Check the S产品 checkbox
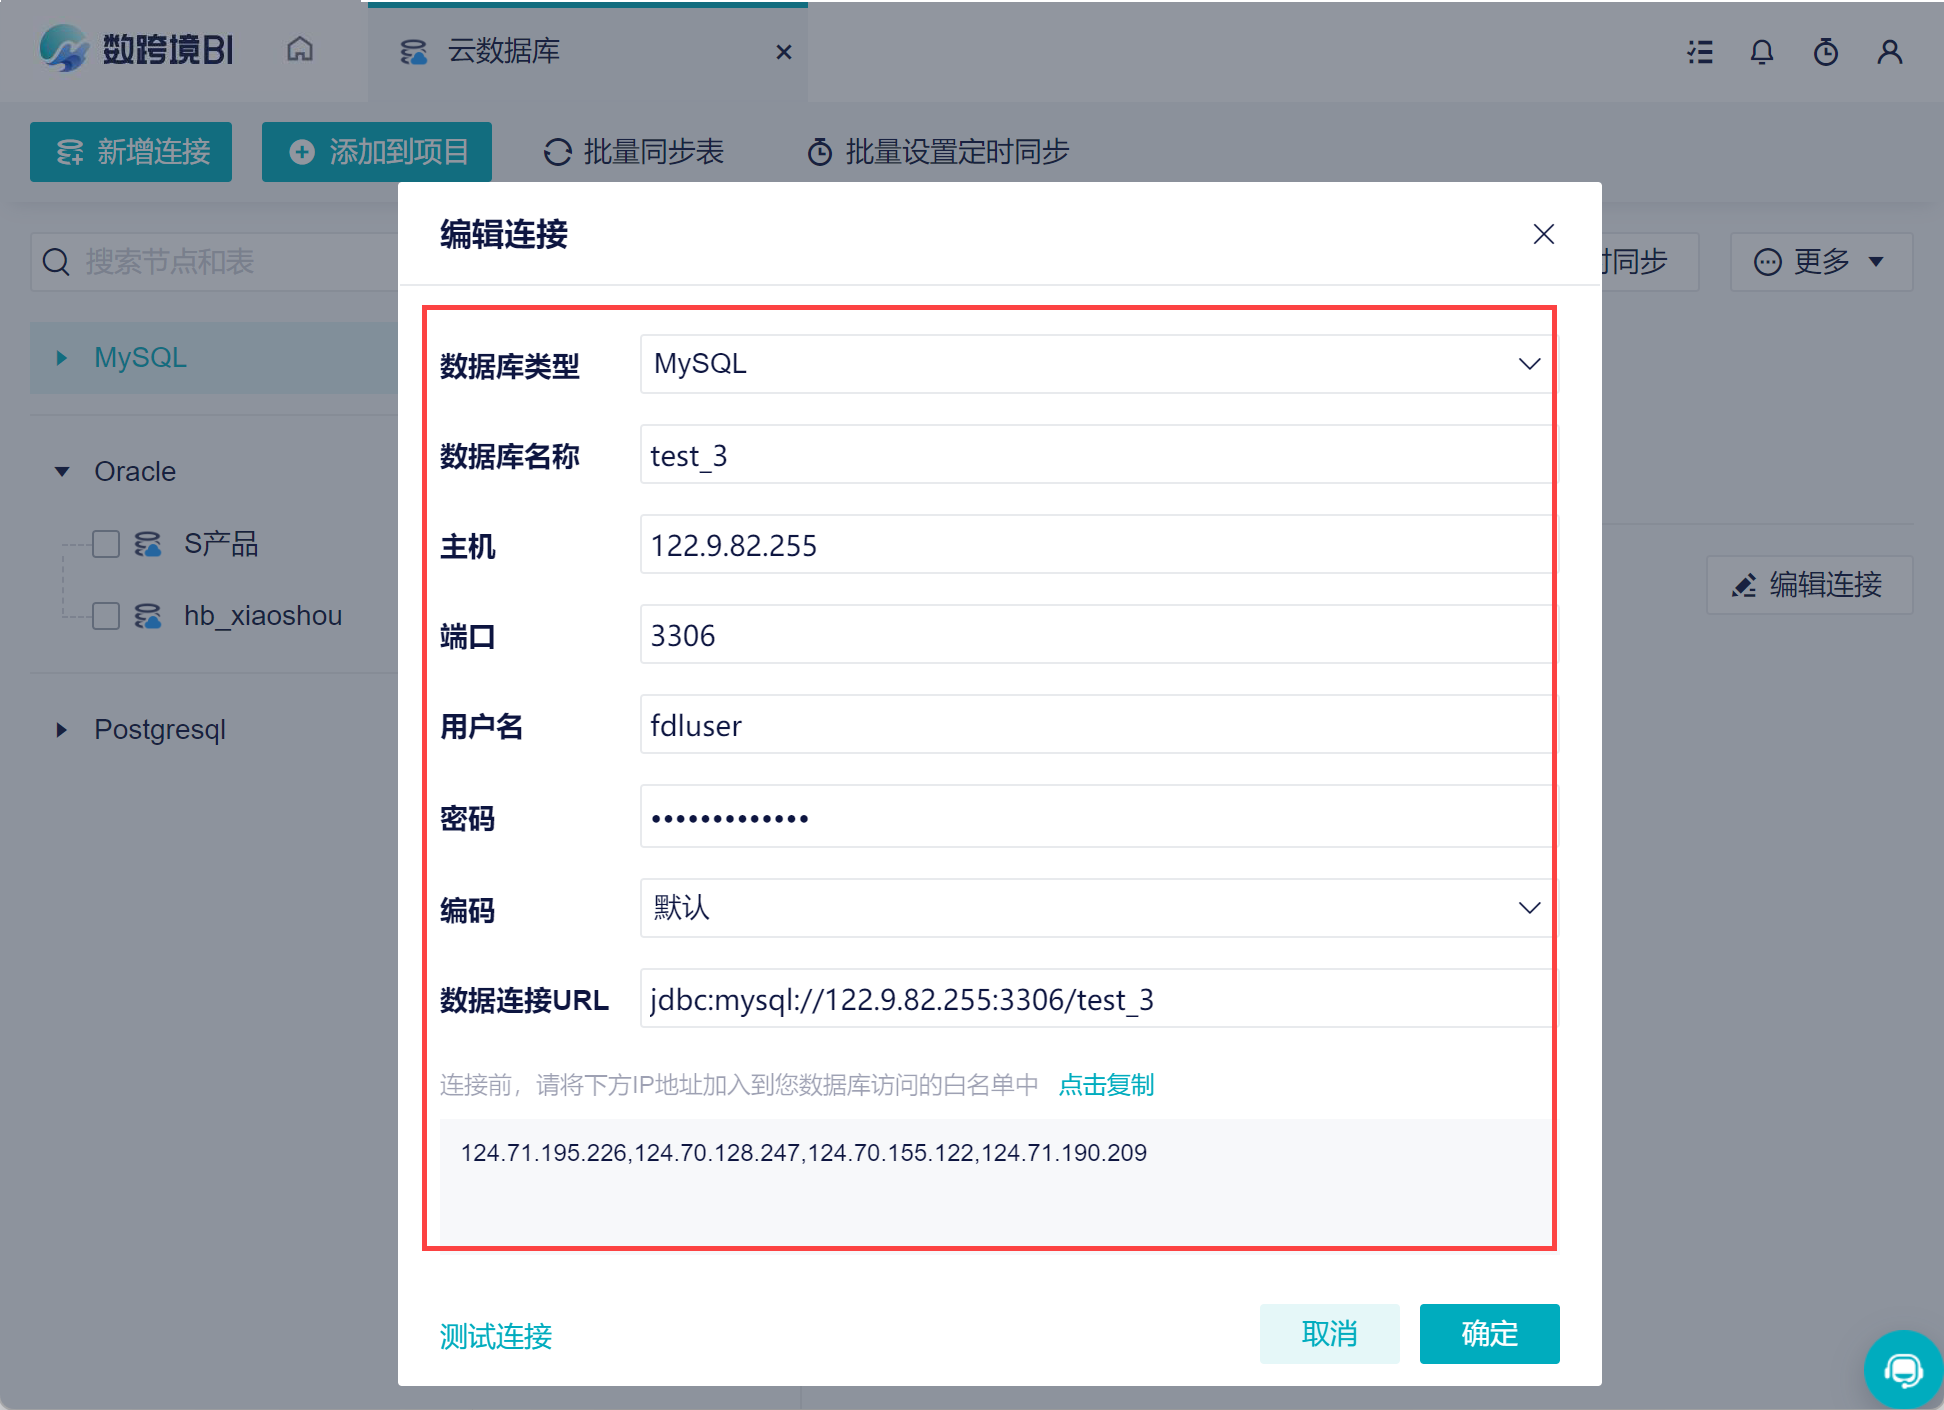 [x=106, y=544]
